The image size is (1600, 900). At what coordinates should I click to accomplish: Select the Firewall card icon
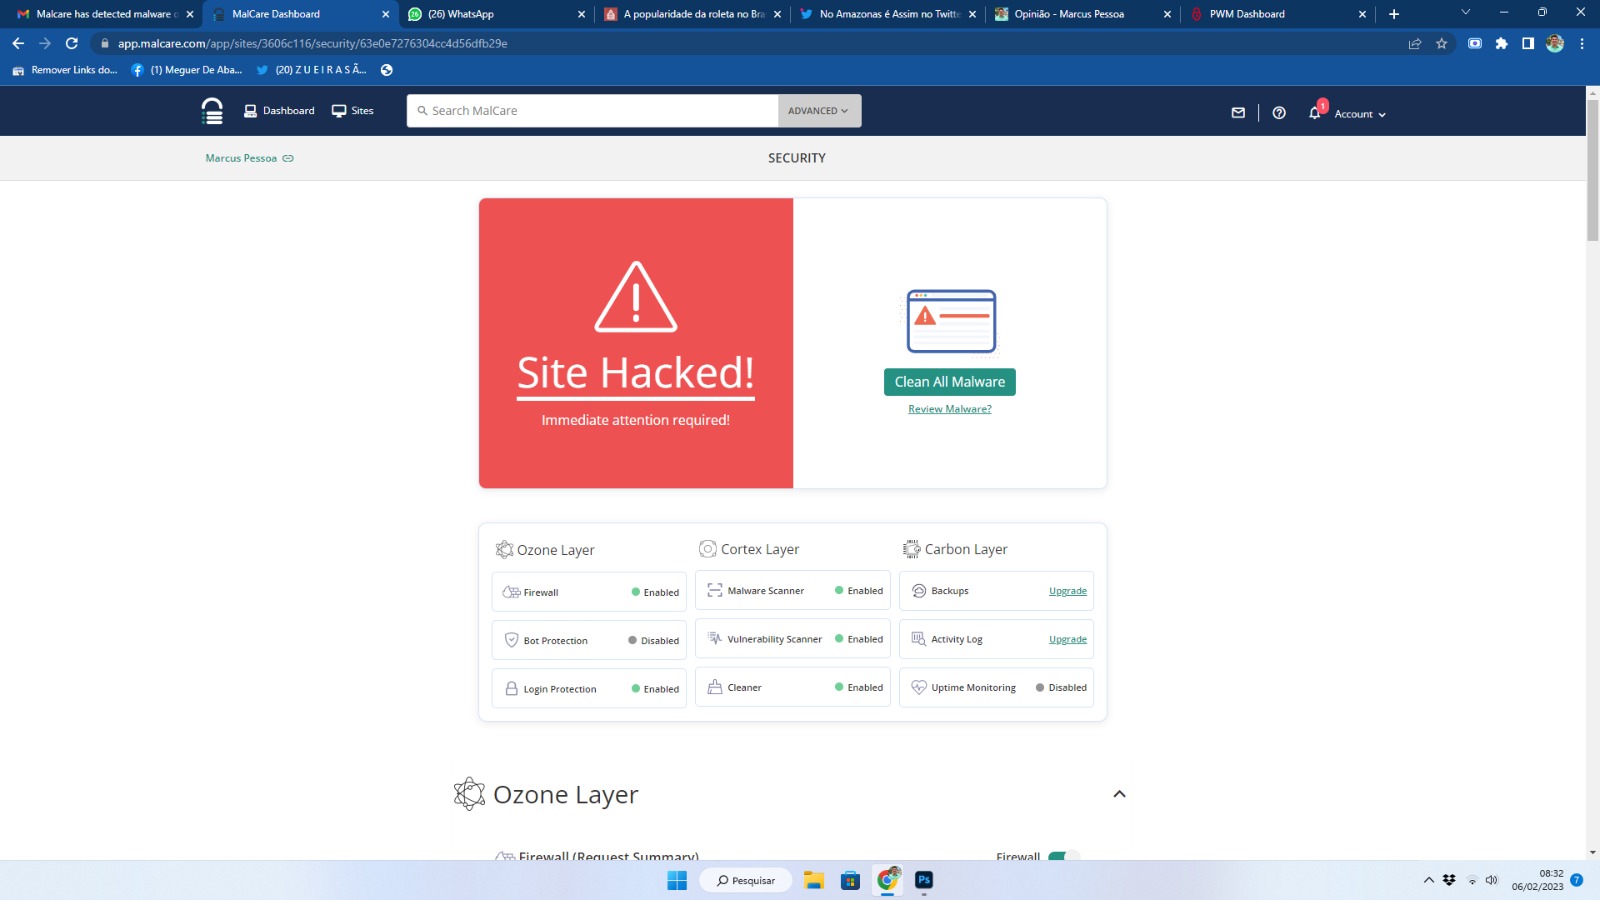click(x=511, y=592)
